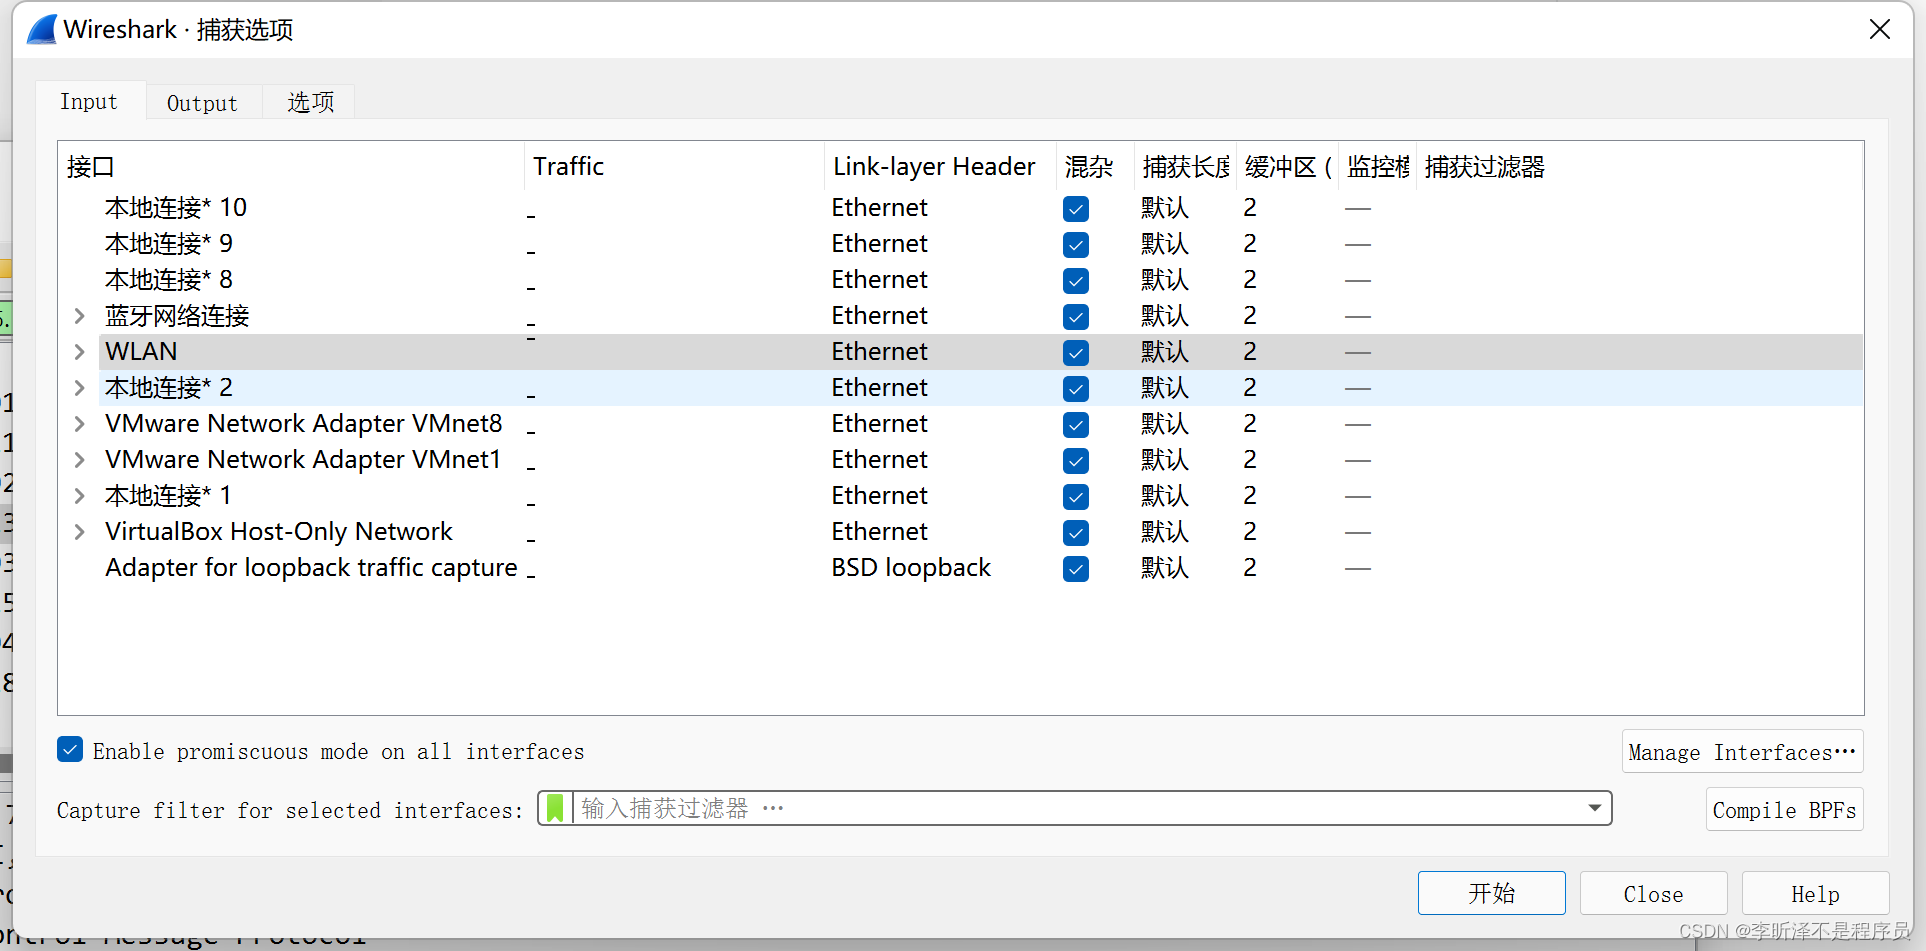The image size is (1926, 951).
Task: Click buffer value 2 in 本地连接* 10 row
Action: click(1250, 208)
